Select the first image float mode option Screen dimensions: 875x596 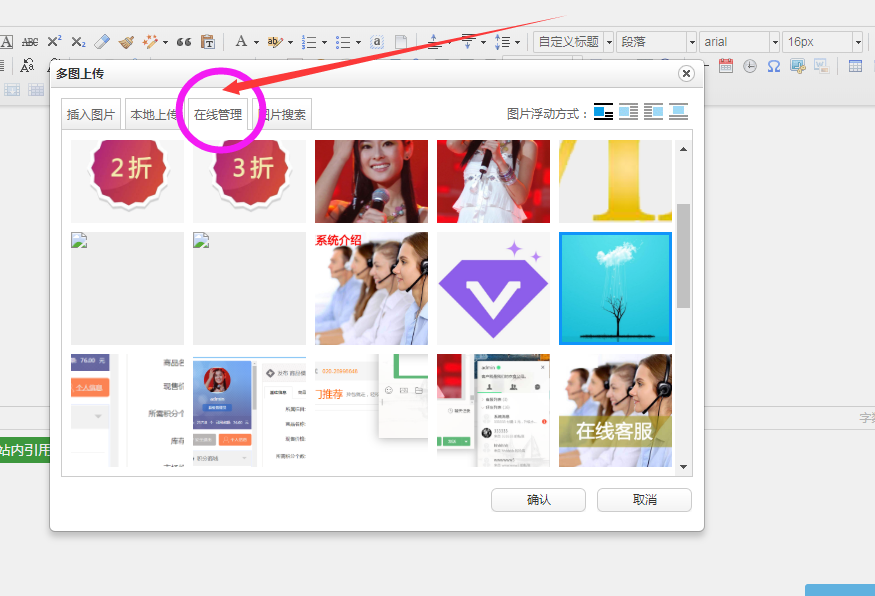click(603, 112)
